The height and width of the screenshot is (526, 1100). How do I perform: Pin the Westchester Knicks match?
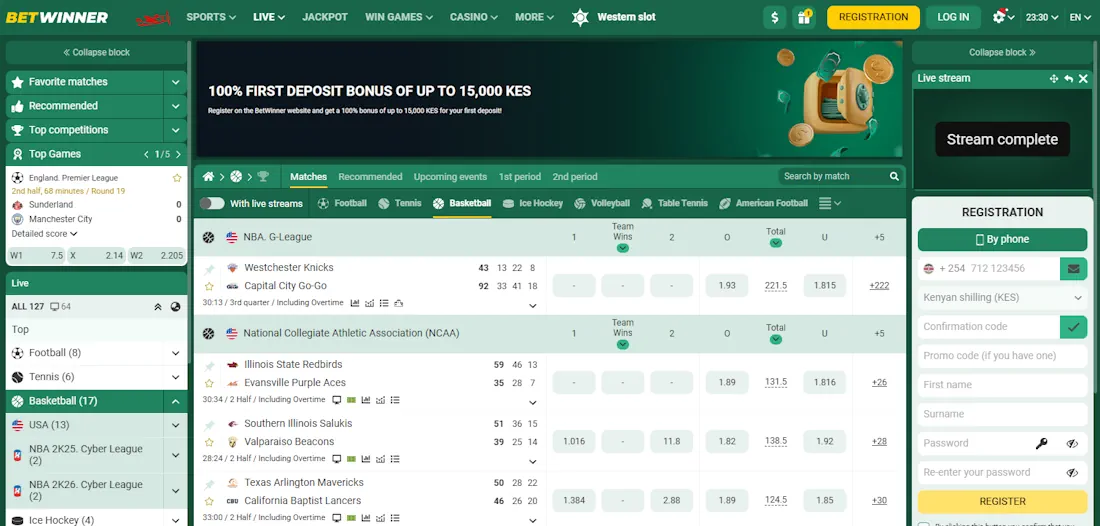coord(209,269)
